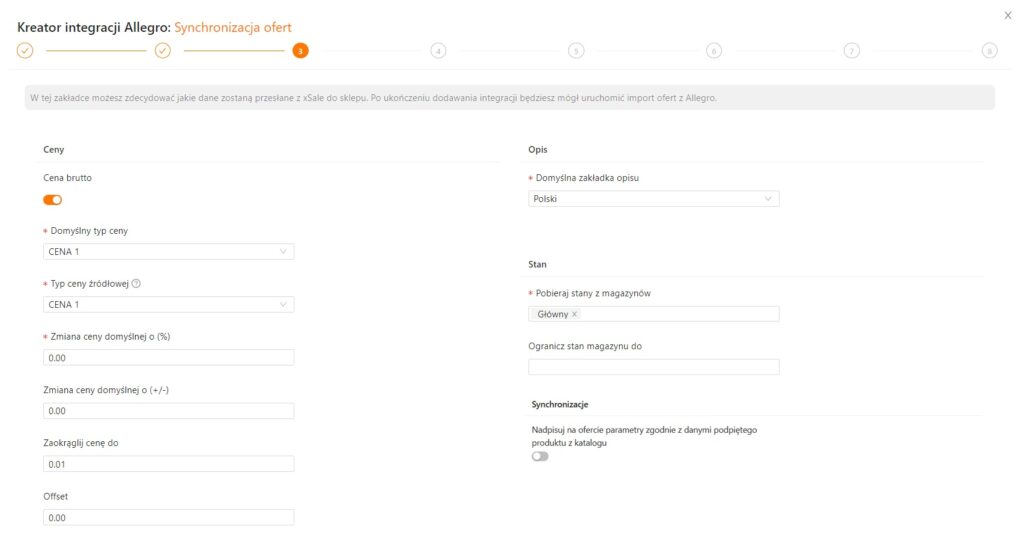Close the Allegro integration wizard

click(x=1007, y=15)
